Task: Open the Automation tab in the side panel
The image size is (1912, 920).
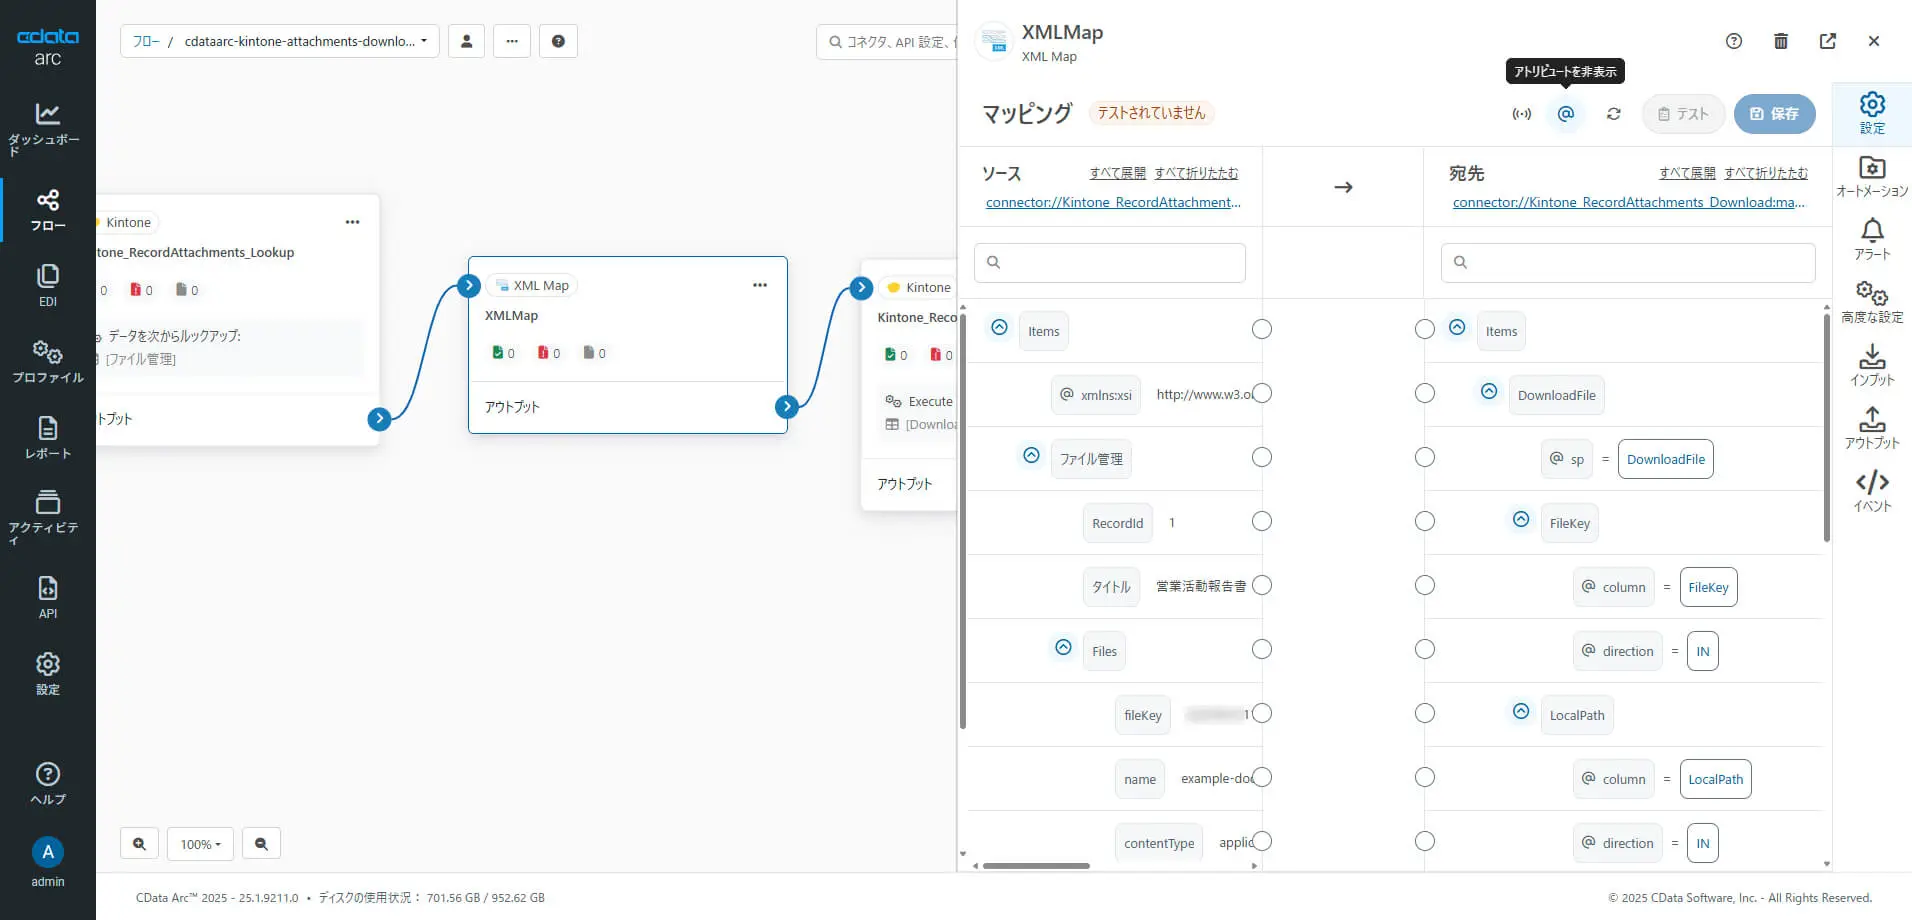Action: [1872, 177]
